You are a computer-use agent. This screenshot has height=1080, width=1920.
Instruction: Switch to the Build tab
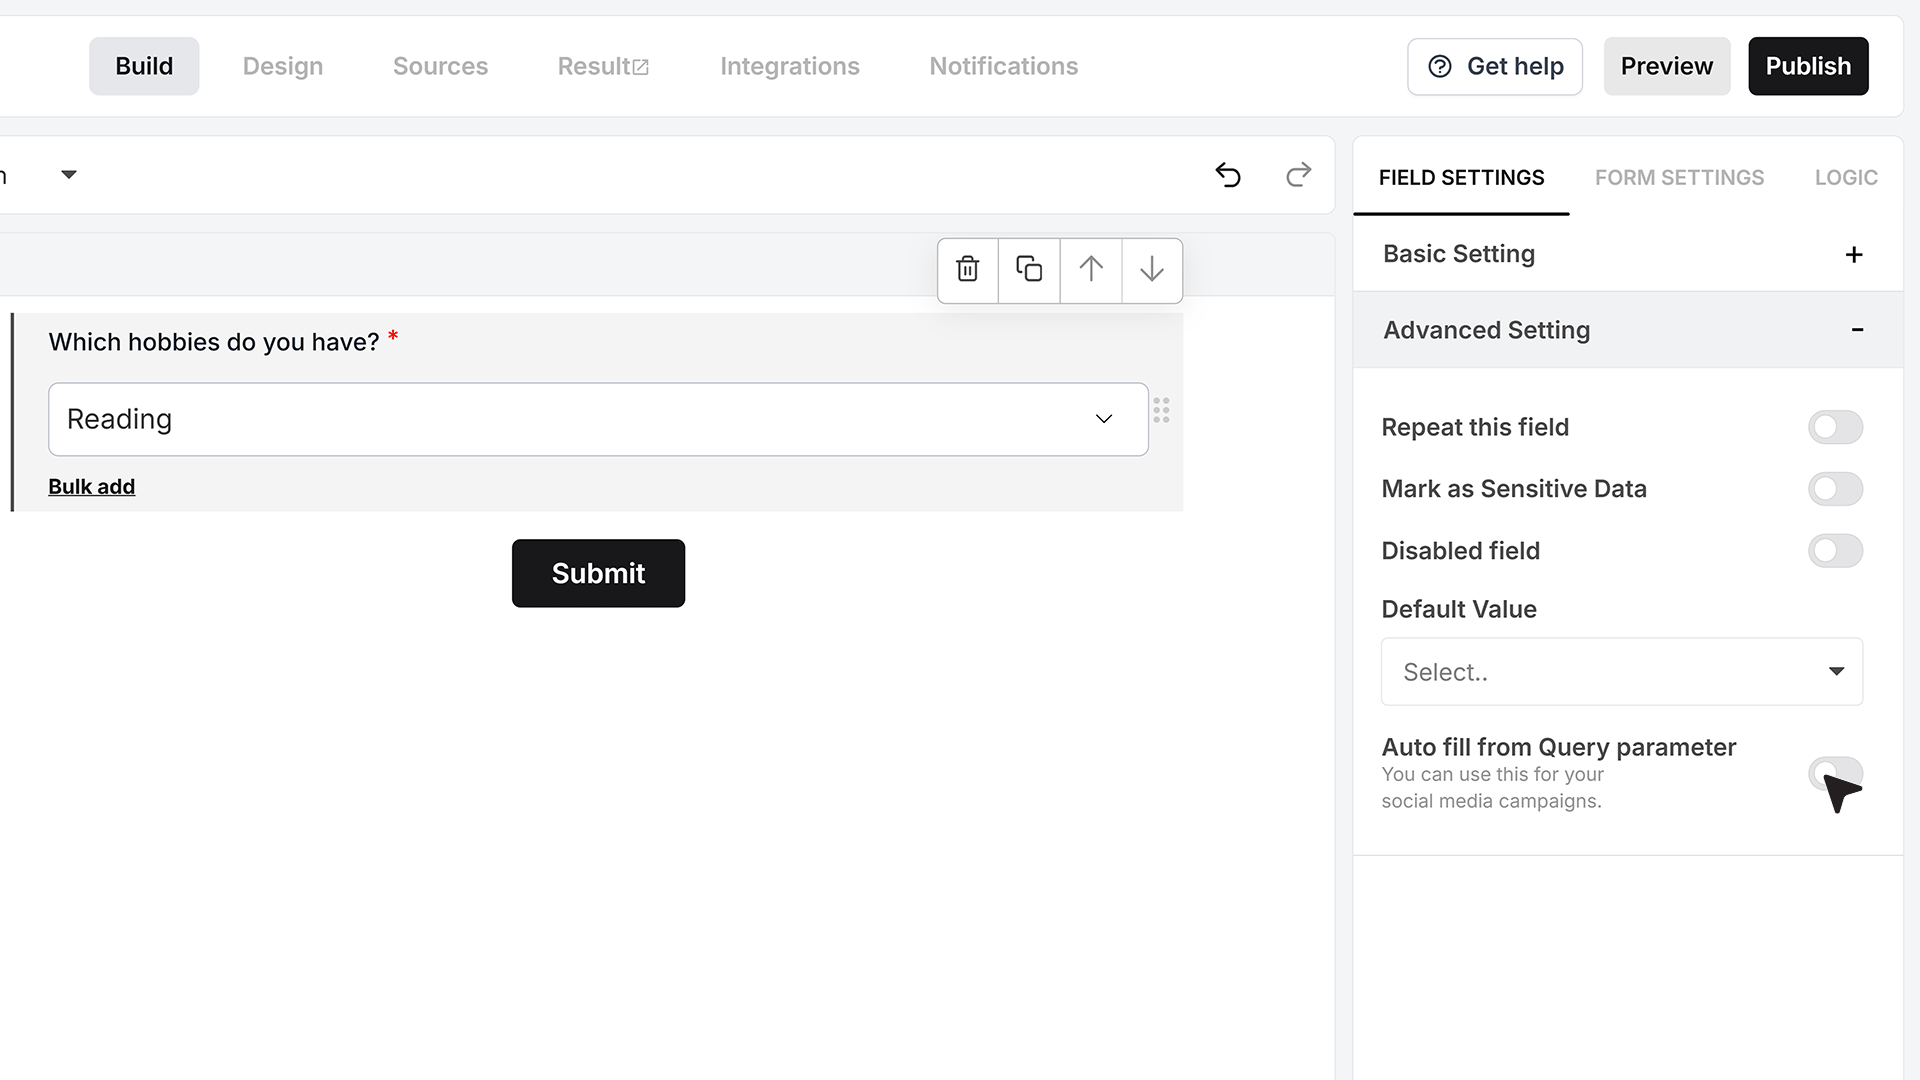tap(144, 66)
